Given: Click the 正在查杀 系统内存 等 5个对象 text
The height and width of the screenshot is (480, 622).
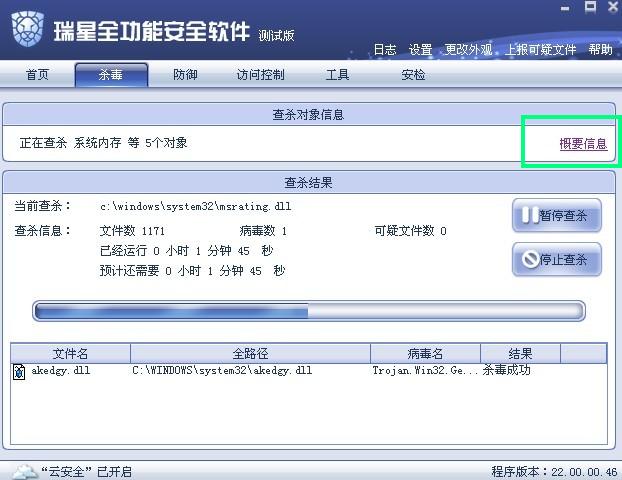Looking at the screenshot, I should pos(104,143).
